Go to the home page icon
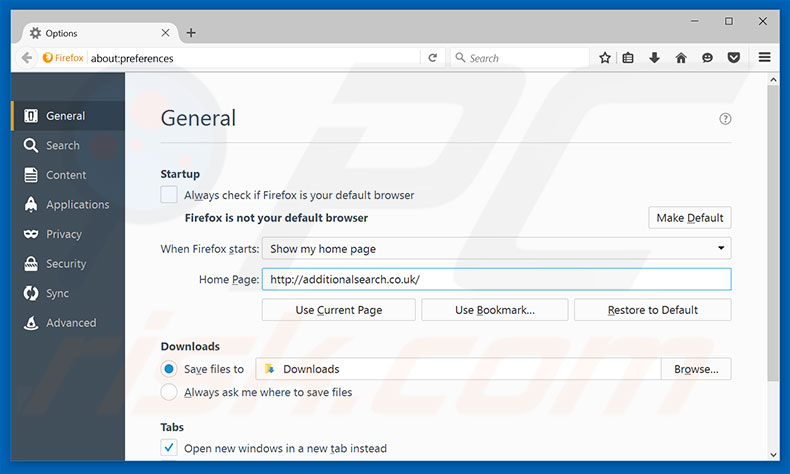The width and height of the screenshot is (790, 474). click(x=681, y=58)
